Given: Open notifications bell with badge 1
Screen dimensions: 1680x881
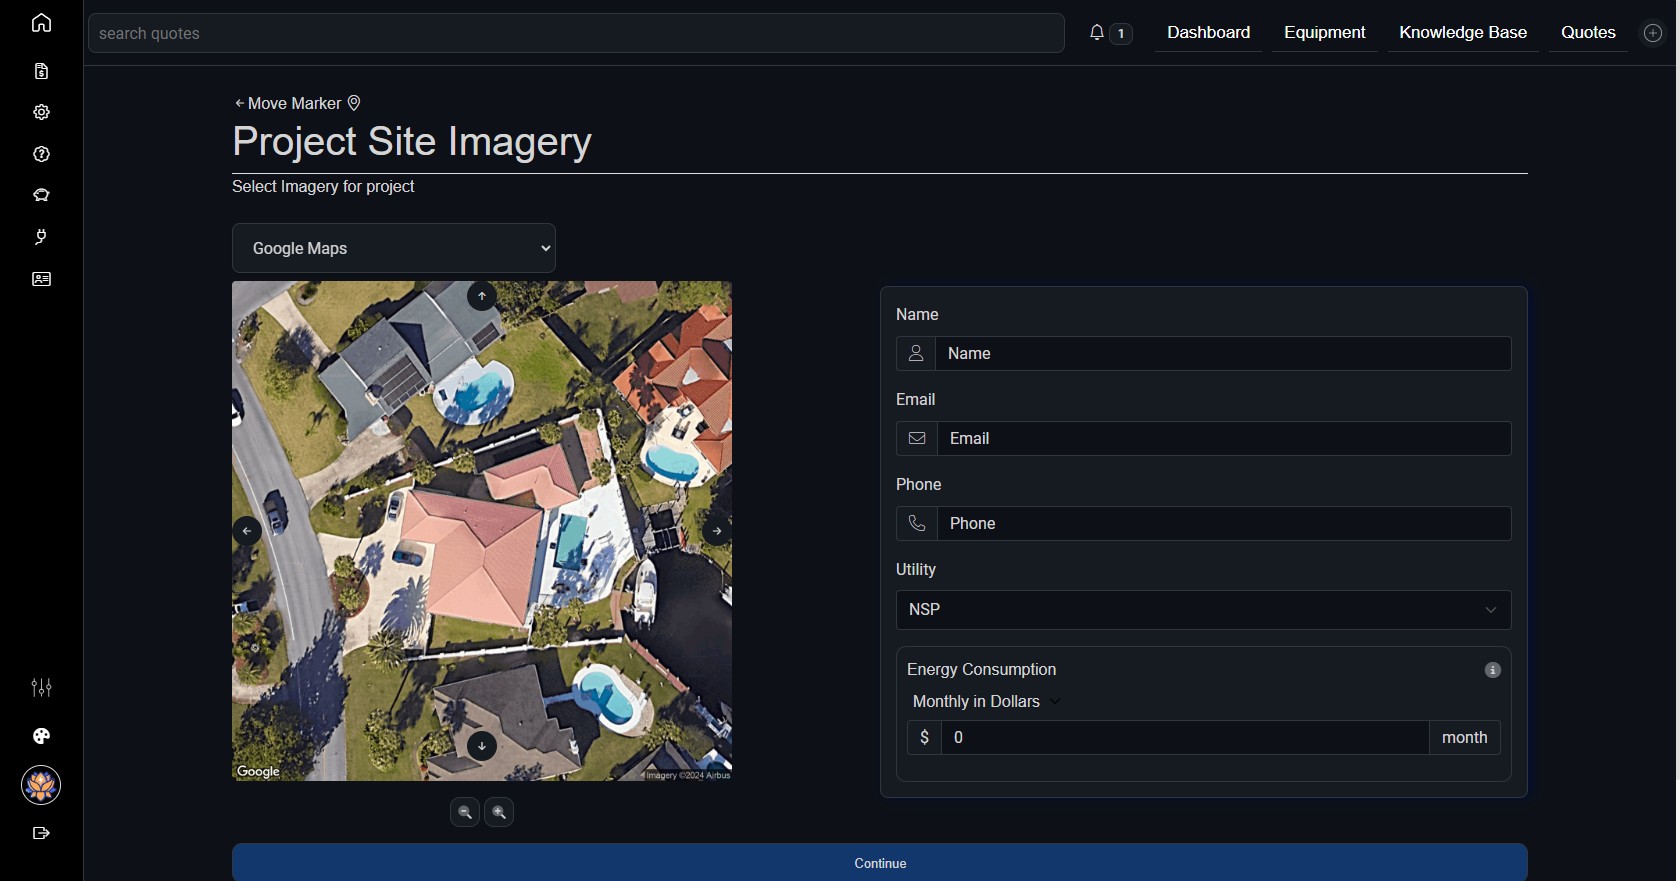Looking at the screenshot, I should [x=1110, y=33].
